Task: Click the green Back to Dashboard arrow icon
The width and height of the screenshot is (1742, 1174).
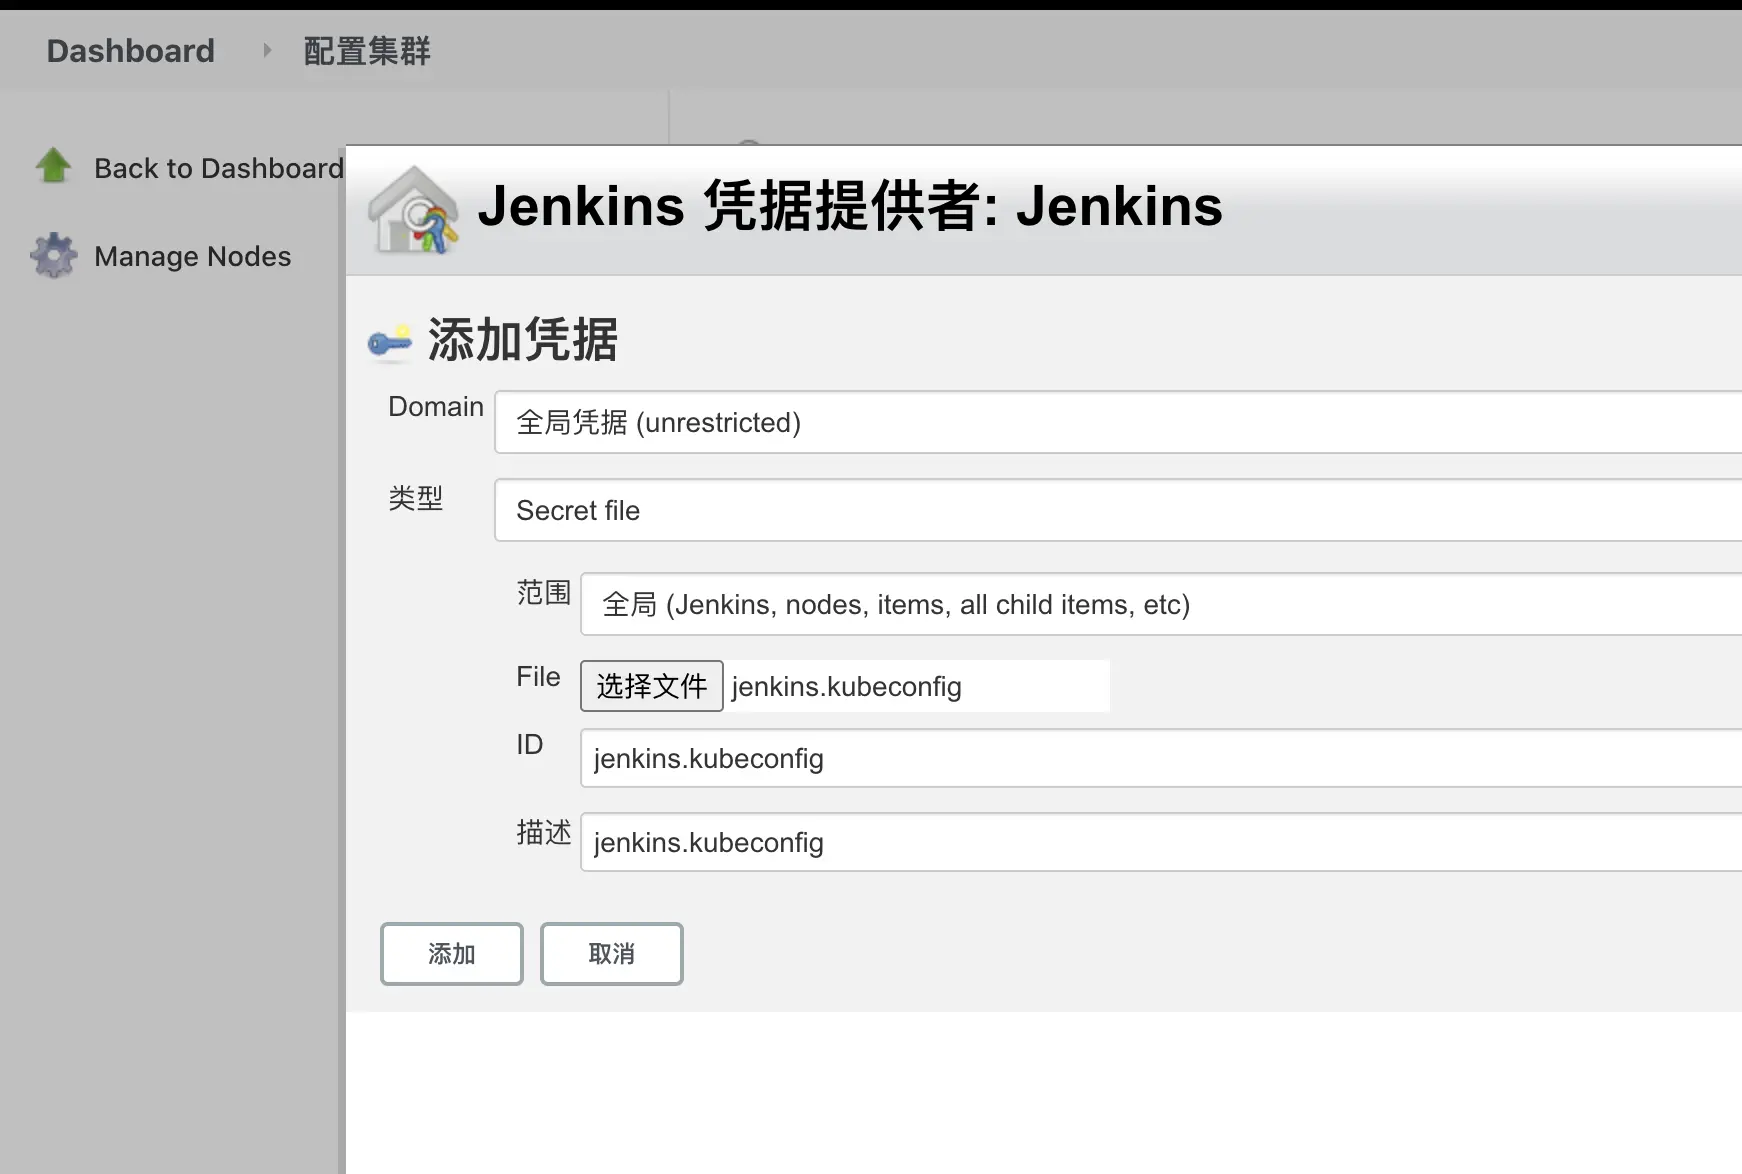Action: pos(53,166)
